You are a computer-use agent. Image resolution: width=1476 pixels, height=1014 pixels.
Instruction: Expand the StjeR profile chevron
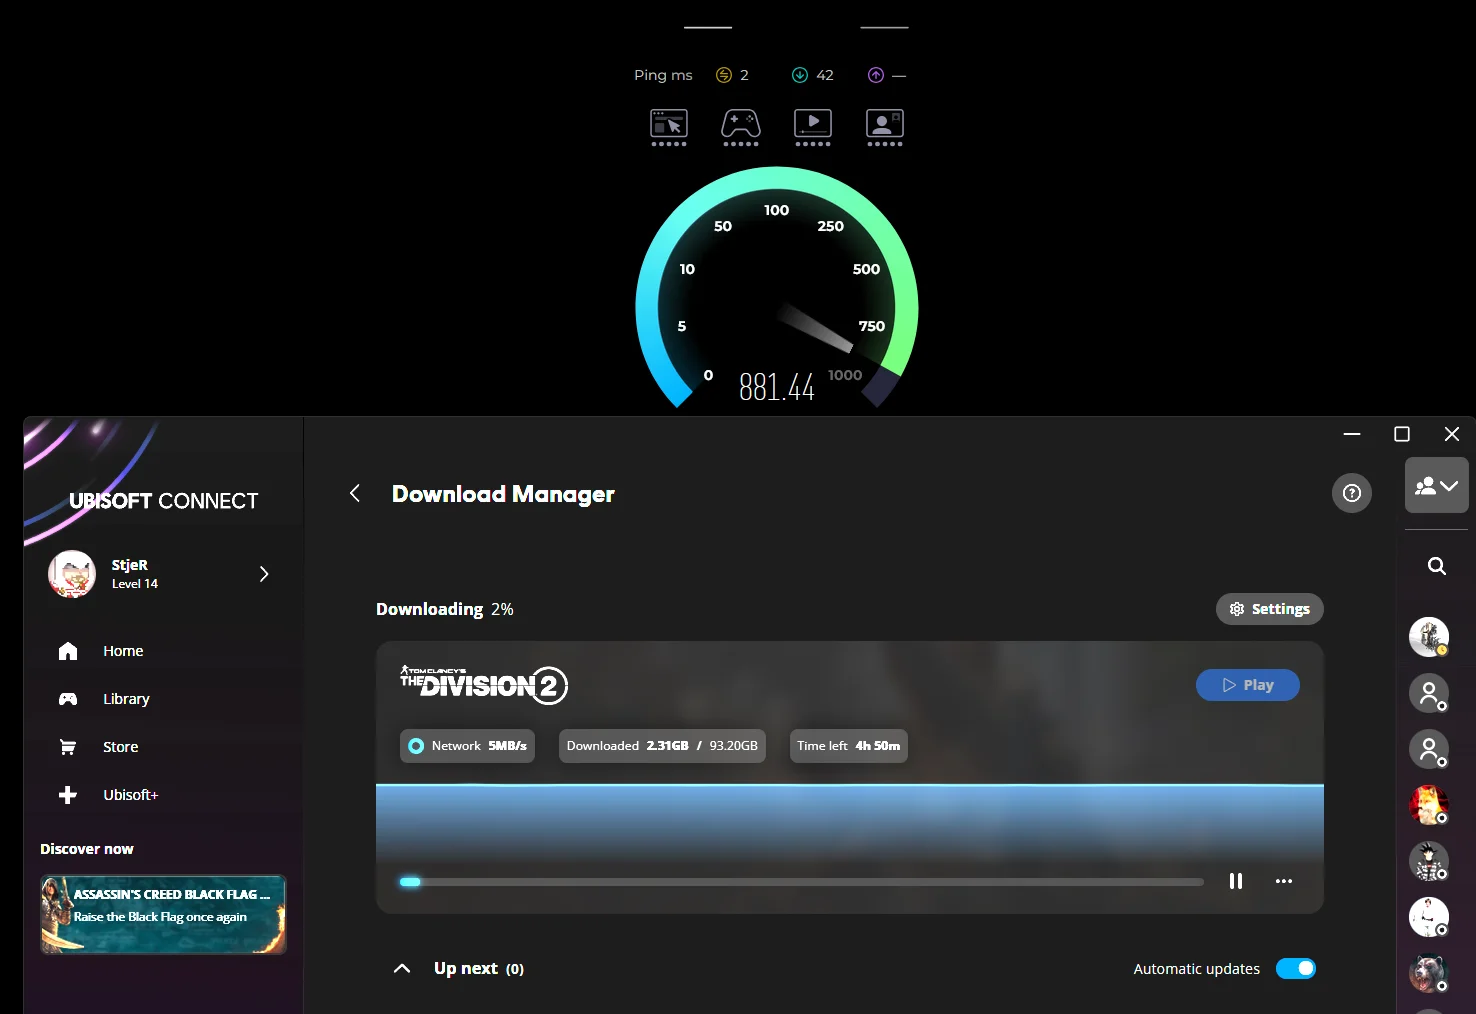[x=264, y=574]
